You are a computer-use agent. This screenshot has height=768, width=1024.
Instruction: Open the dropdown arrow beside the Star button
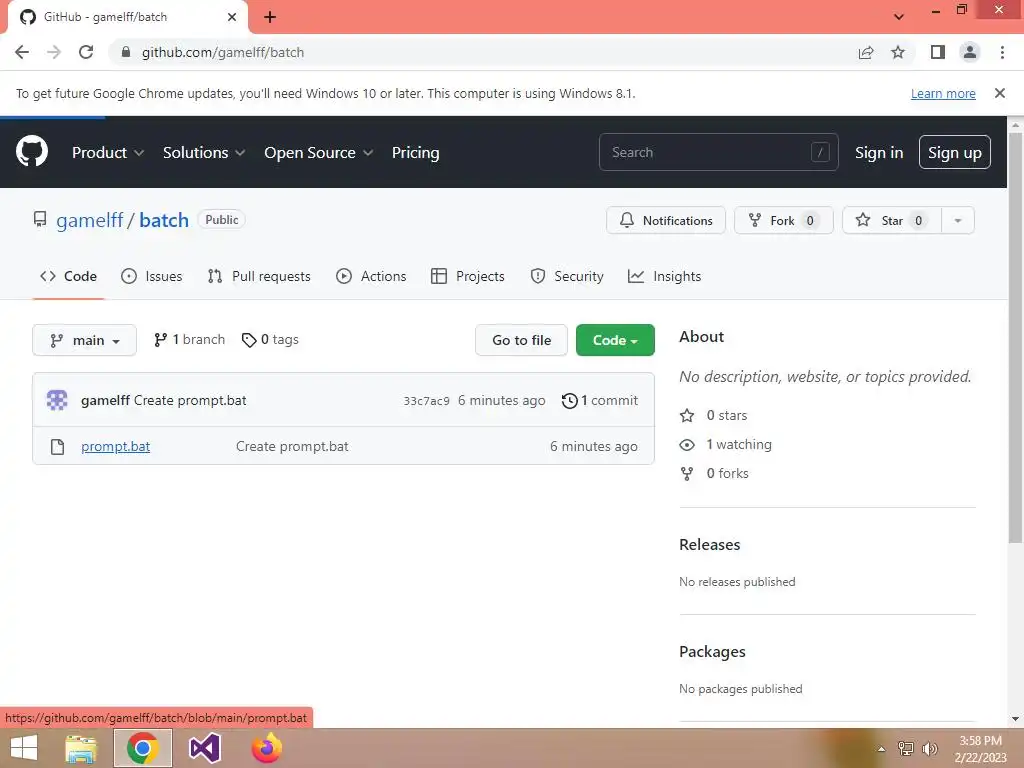click(x=958, y=220)
